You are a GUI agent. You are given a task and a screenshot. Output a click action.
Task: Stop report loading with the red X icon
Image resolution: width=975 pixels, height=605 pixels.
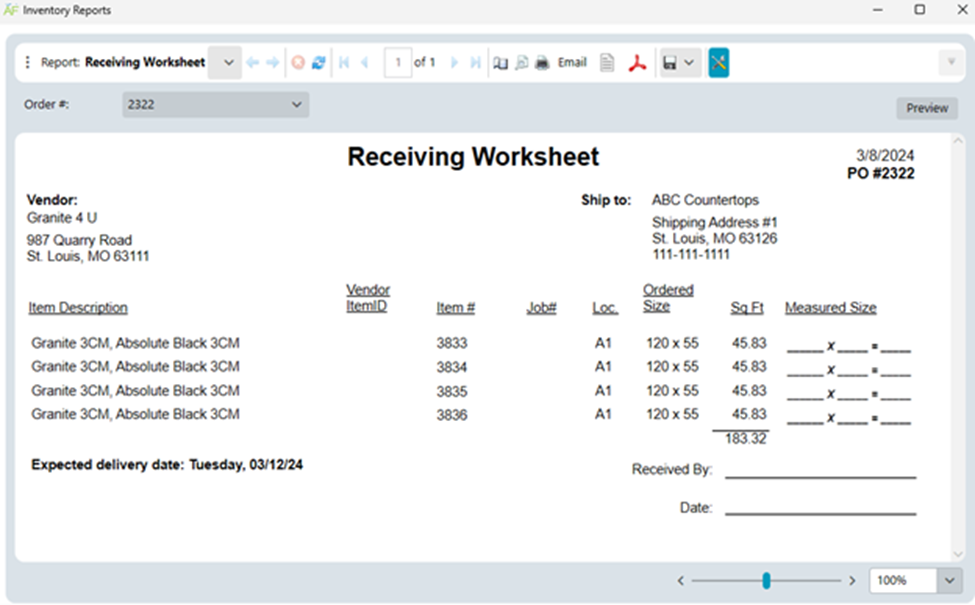tap(298, 62)
